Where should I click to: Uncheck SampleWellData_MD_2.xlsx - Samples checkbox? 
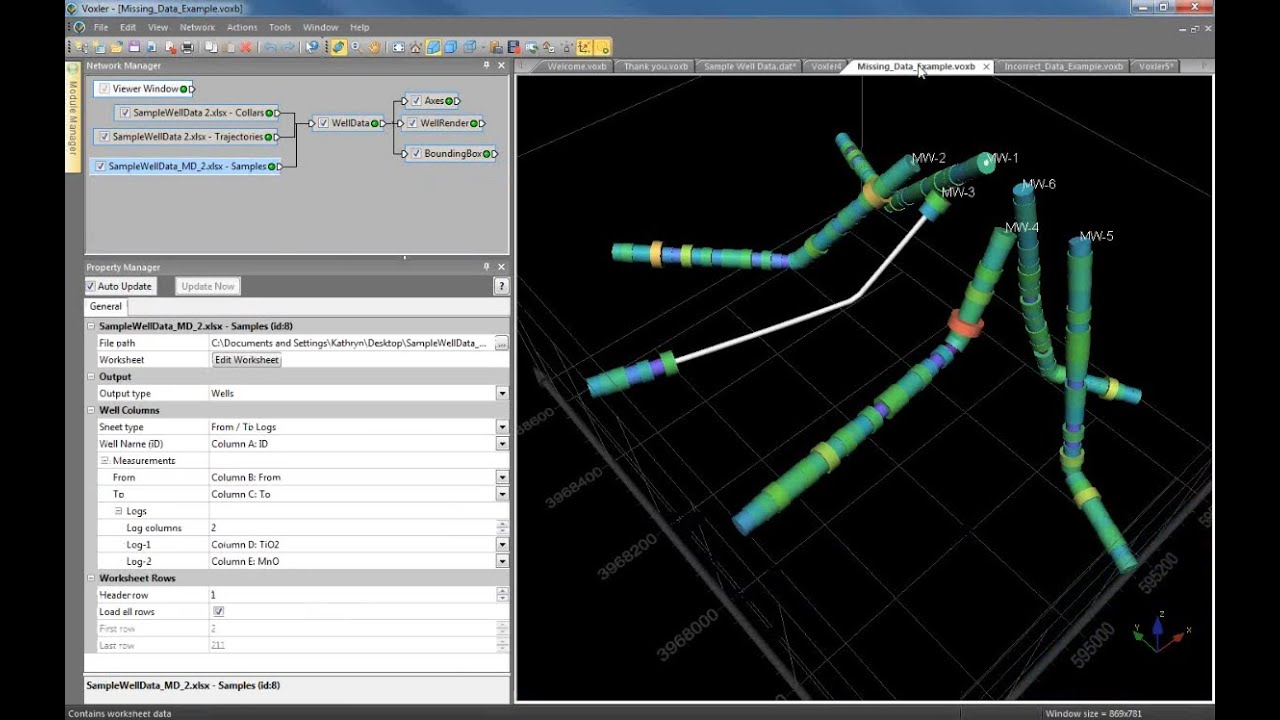click(100, 166)
